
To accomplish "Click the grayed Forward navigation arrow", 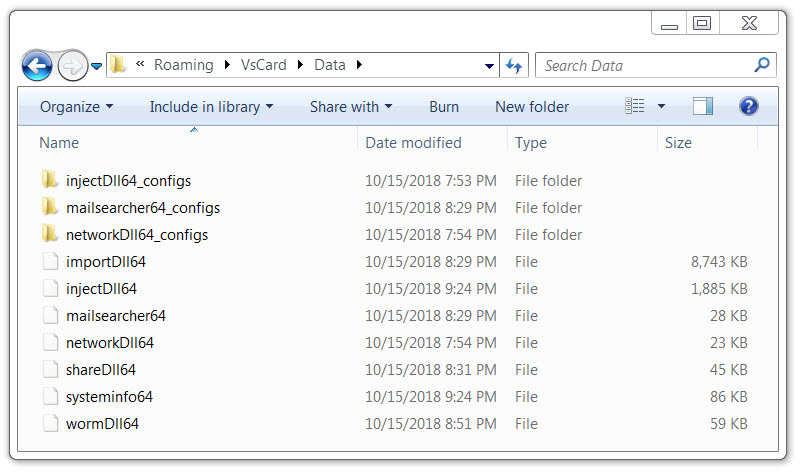I will [x=72, y=66].
